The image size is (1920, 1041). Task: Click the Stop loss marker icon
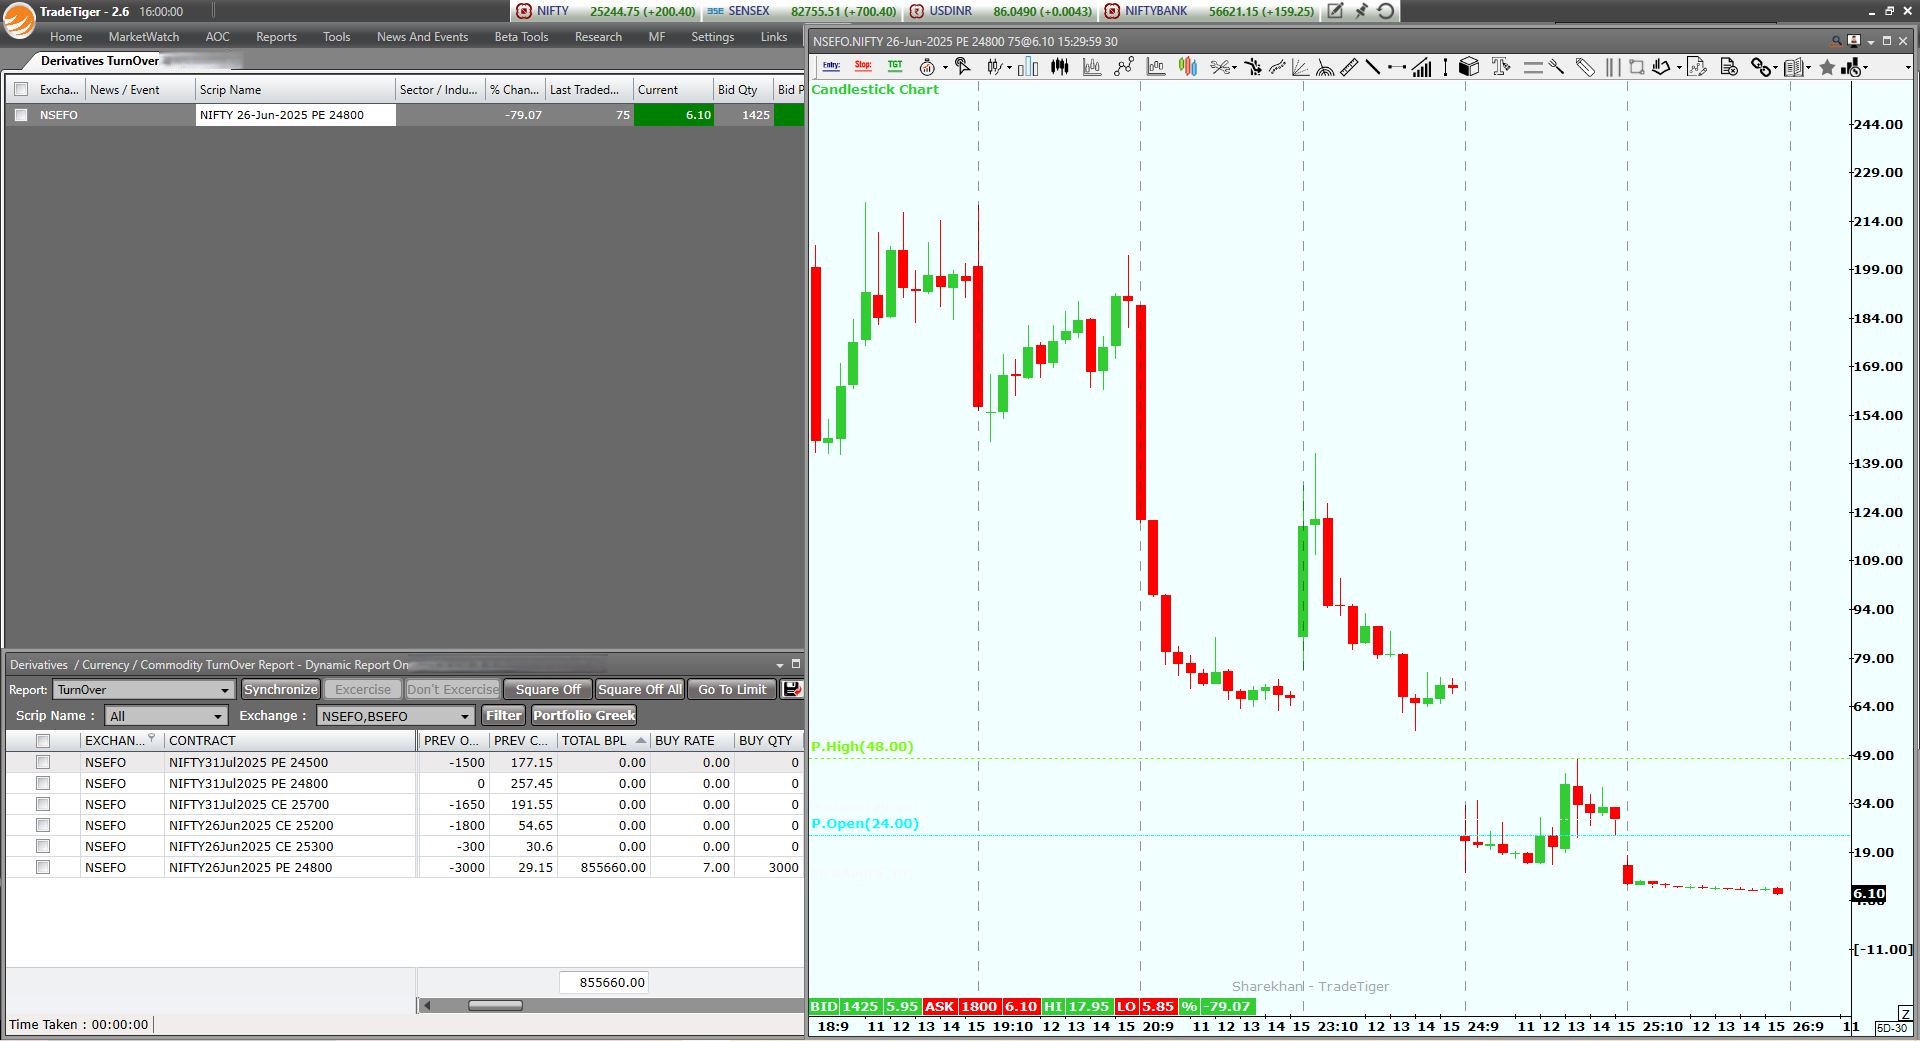coord(863,67)
